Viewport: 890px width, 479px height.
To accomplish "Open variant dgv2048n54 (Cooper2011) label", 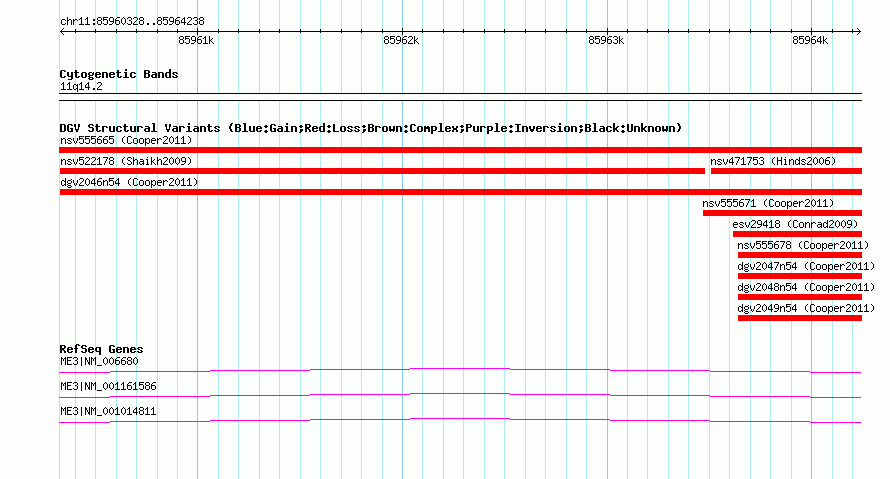I will 806,287.
